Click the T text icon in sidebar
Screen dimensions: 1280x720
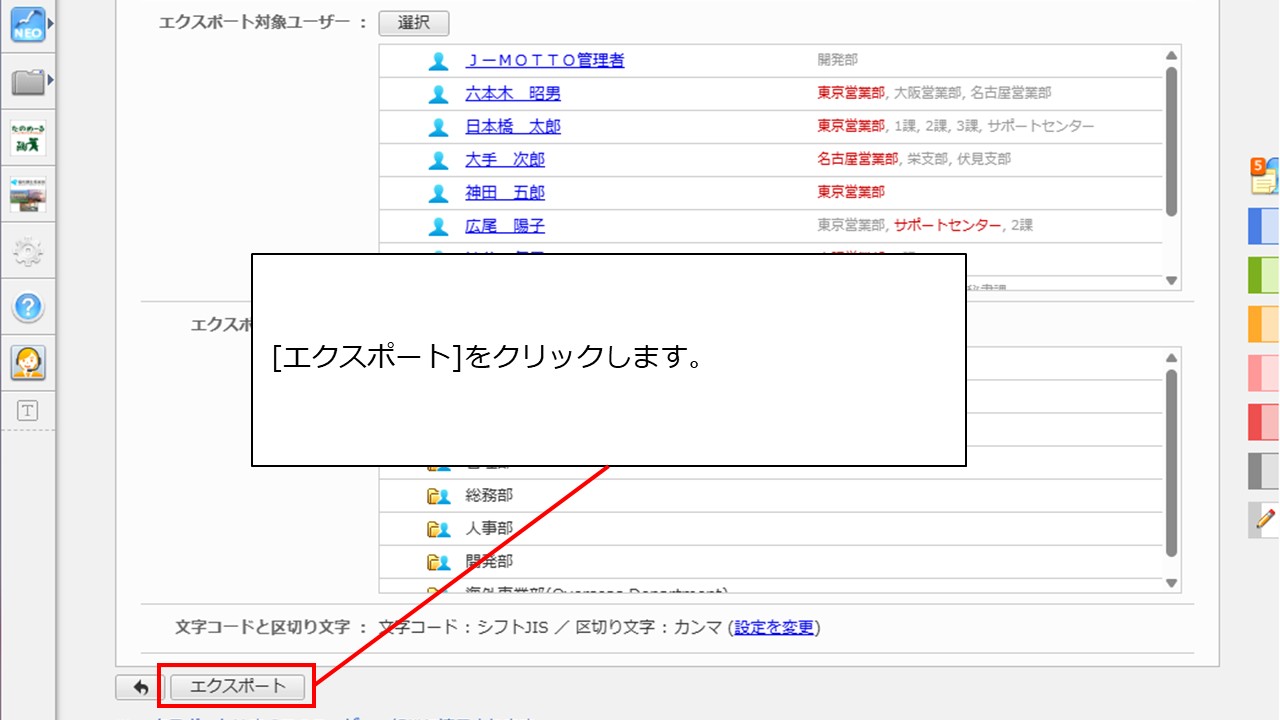(28, 410)
